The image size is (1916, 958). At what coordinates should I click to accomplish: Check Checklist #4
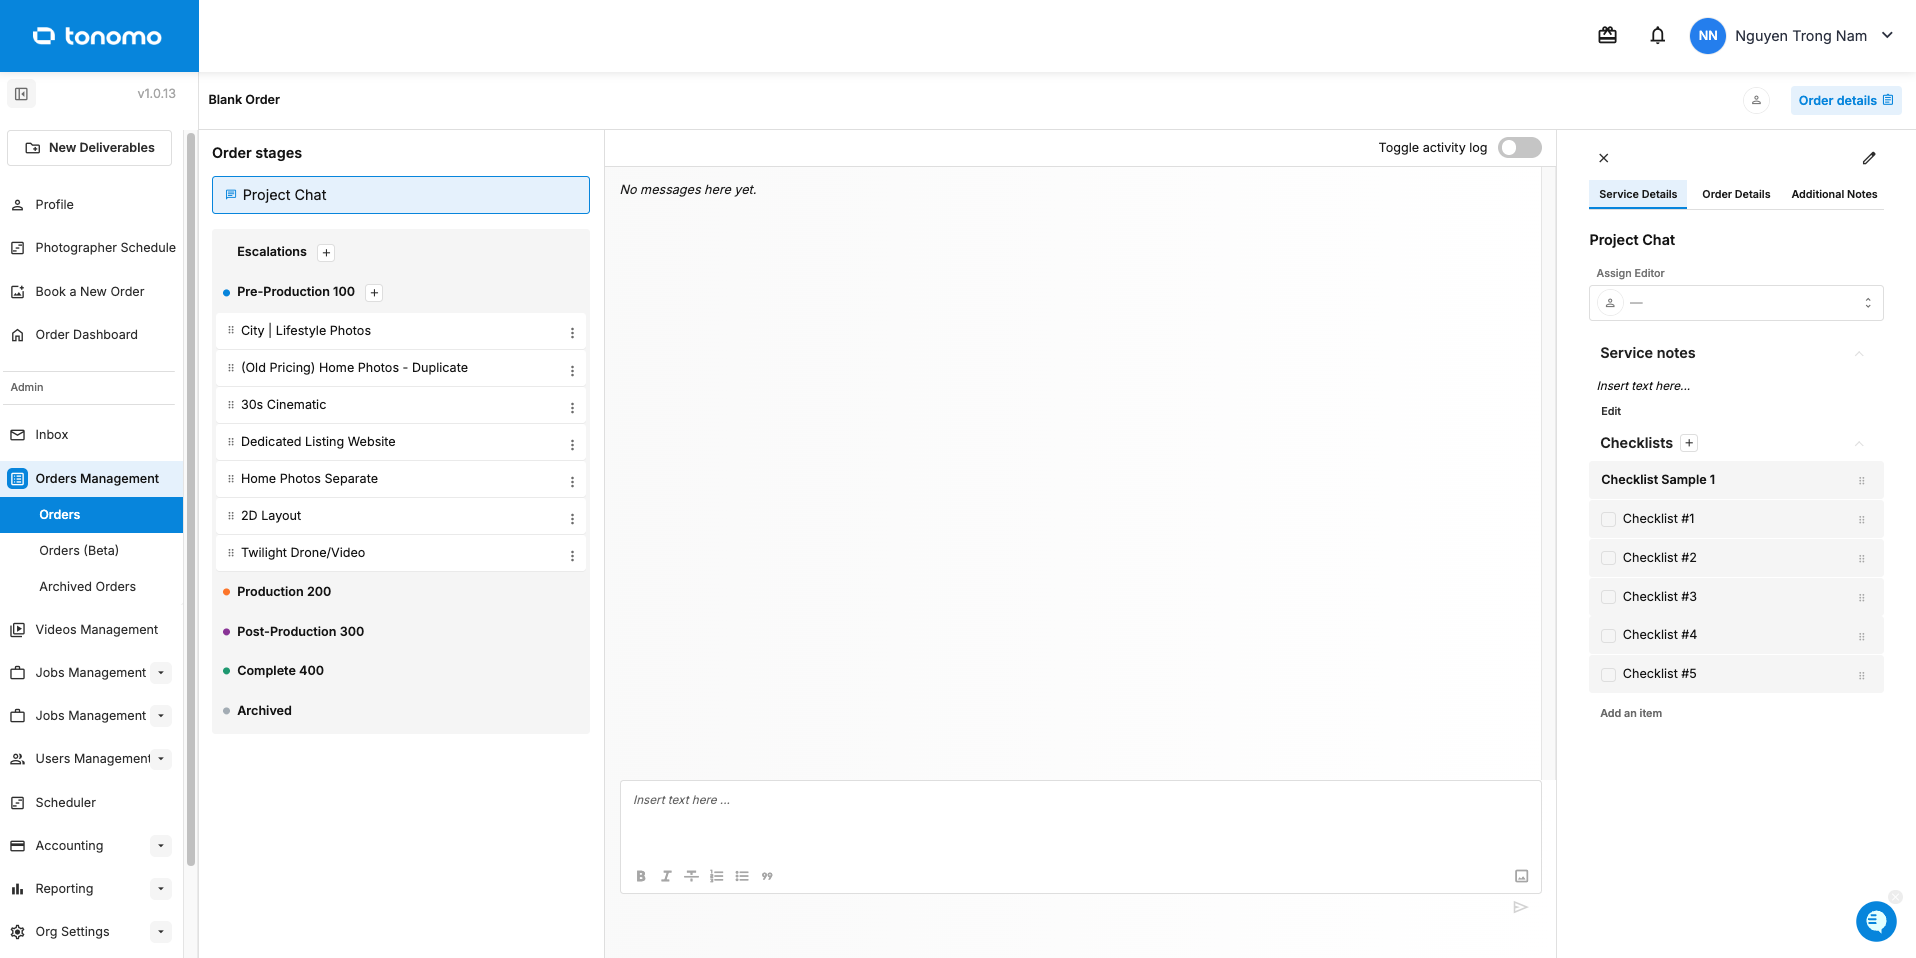coord(1608,635)
